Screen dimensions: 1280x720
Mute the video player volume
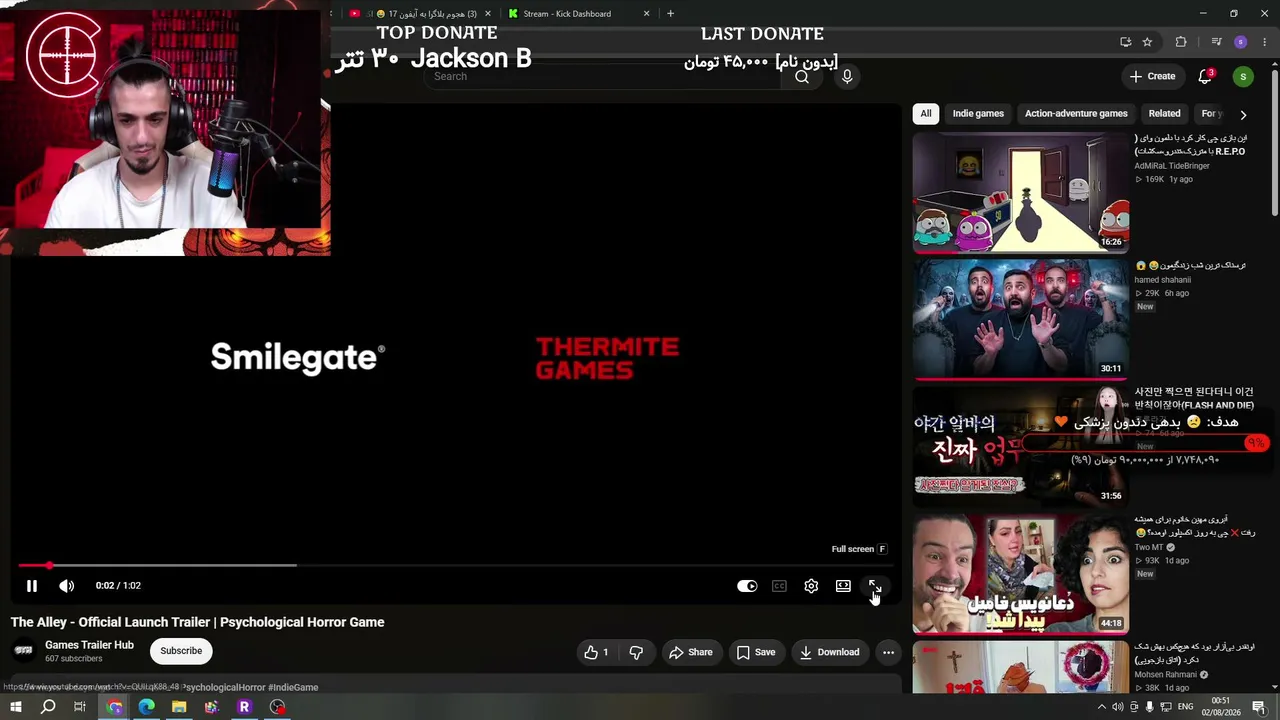click(x=66, y=586)
